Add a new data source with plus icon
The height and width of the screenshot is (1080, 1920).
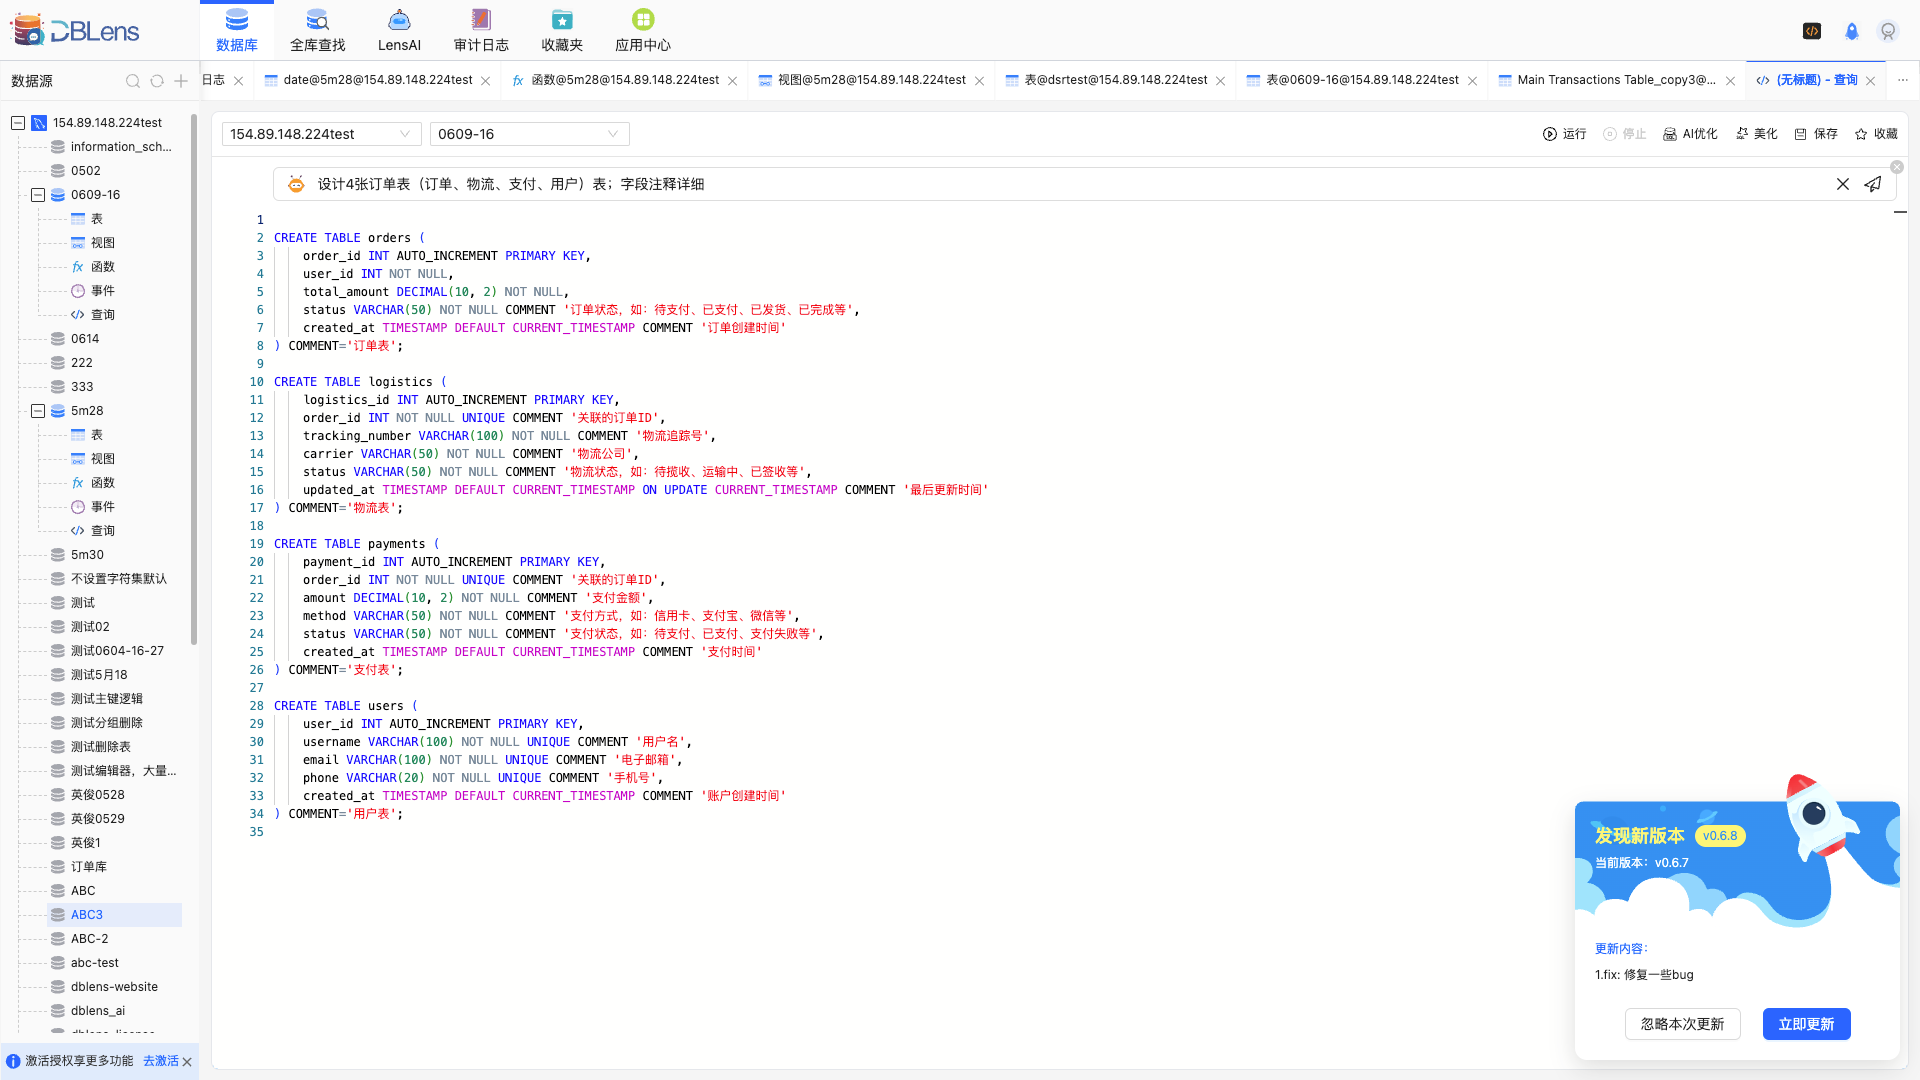(181, 81)
